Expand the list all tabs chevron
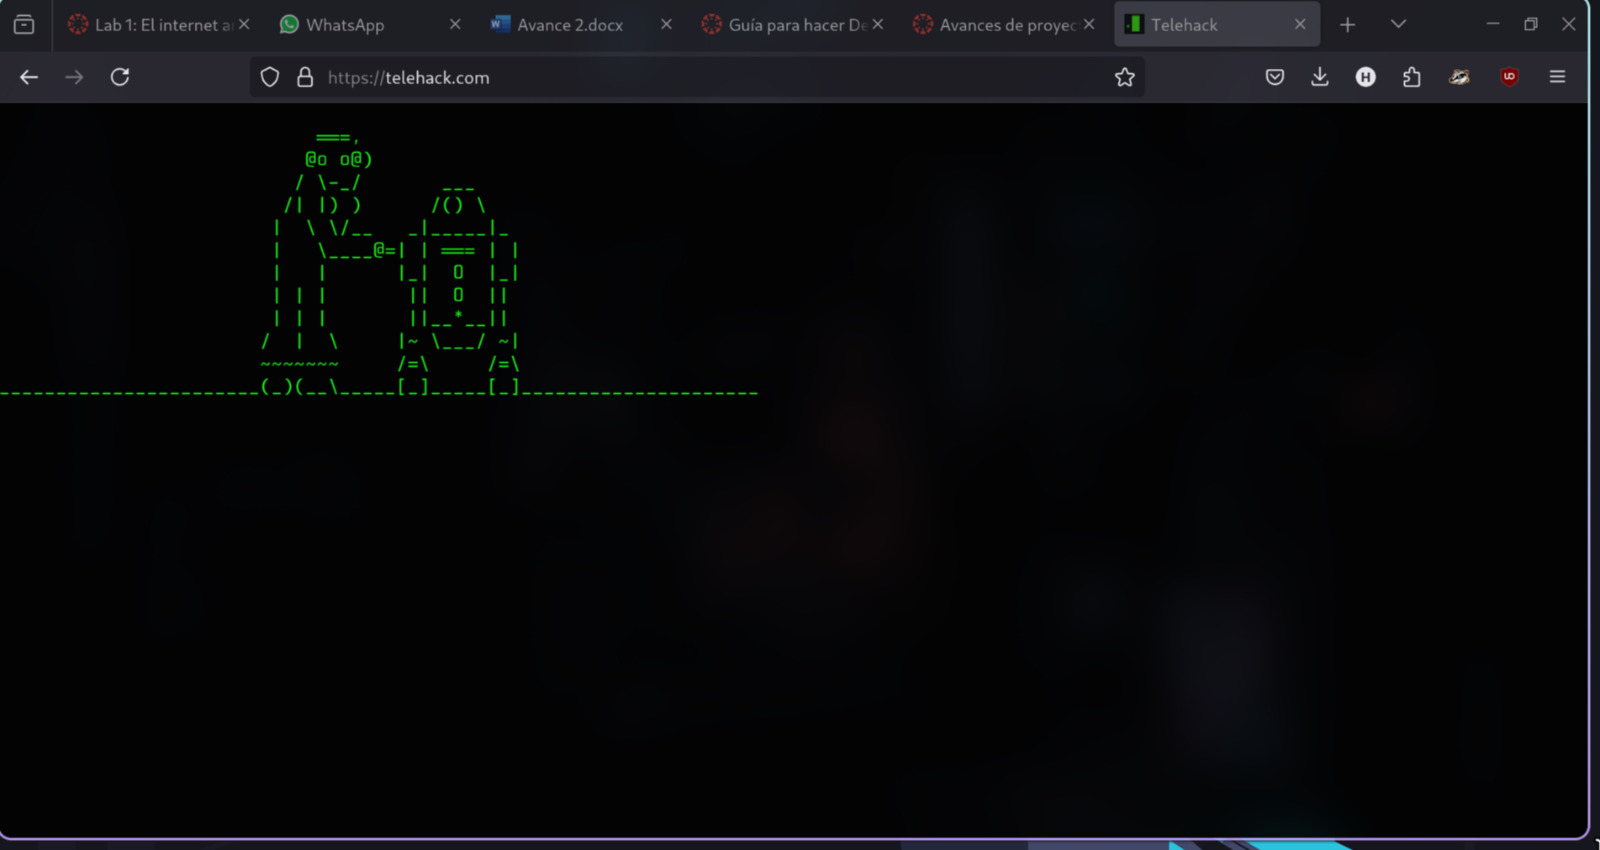1600x850 pixels. coord(1398,24)
